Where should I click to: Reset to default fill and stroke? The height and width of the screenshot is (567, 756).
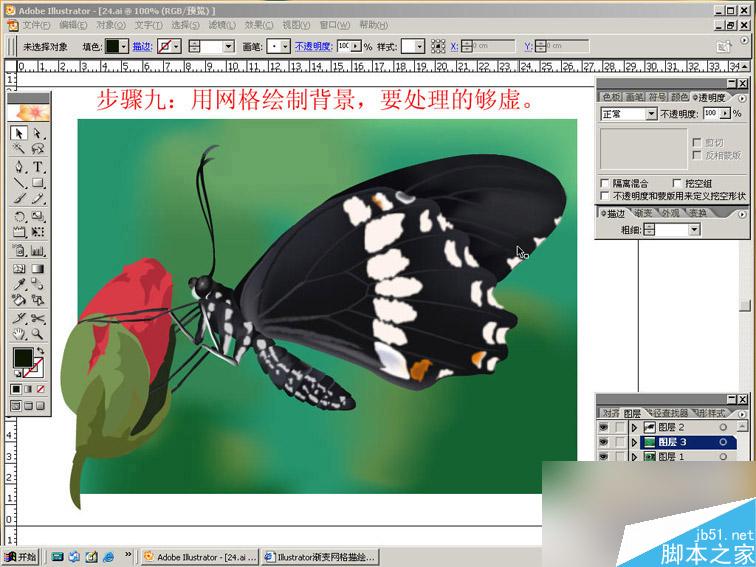[17, 374]
